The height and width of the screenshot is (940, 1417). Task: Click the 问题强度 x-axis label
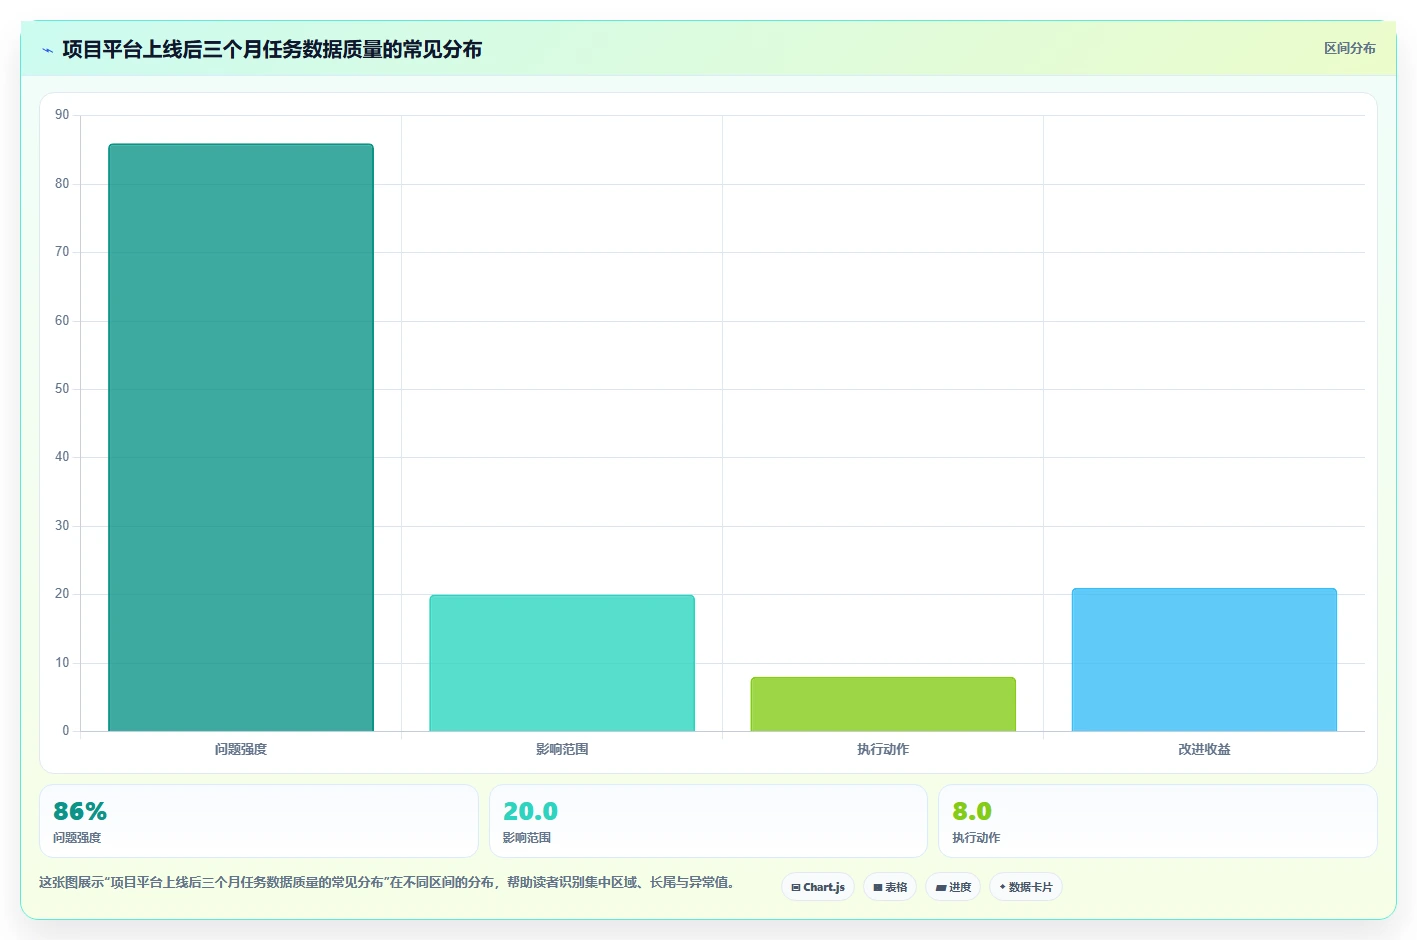pyautogui.click(x=241, y=749)
